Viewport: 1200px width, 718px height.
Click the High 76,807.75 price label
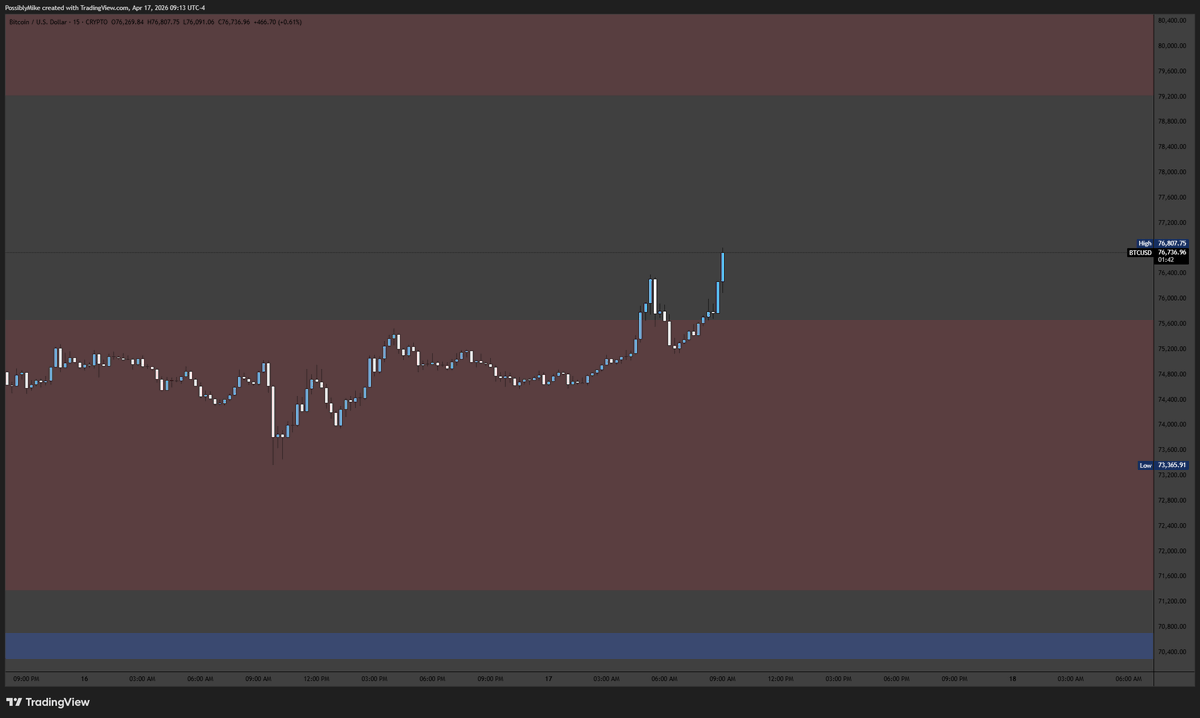click(1162, 243)
